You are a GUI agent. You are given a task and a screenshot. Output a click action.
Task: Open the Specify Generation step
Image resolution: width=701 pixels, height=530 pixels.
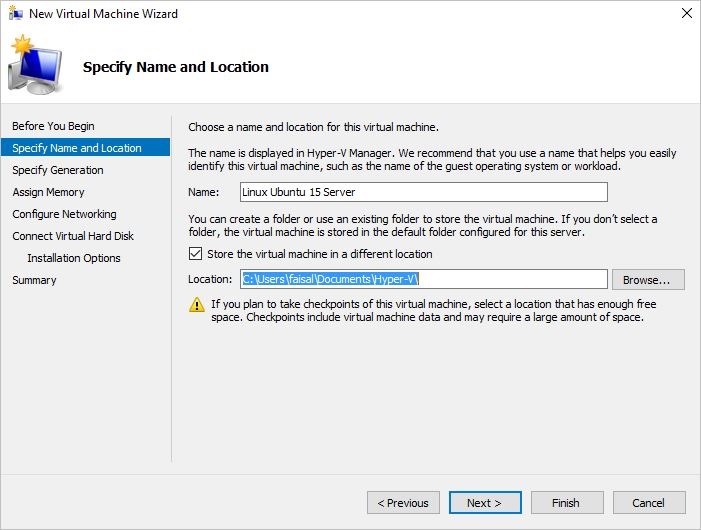pos(58,170)
